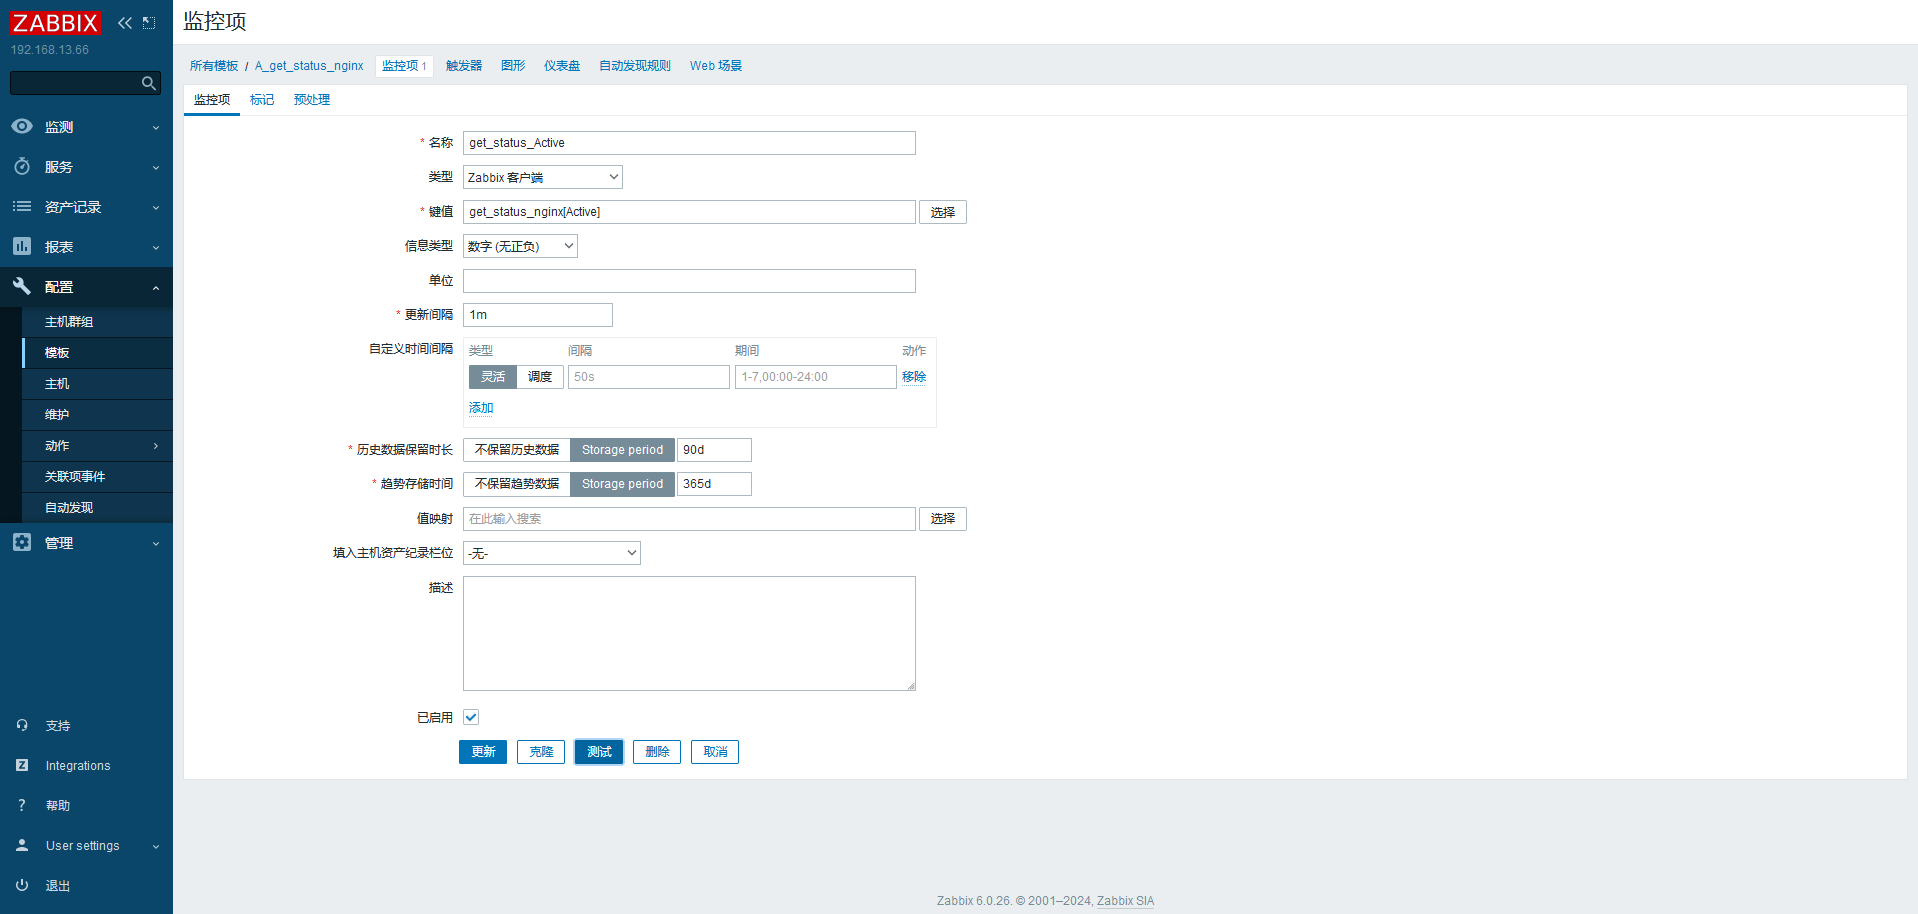Screen dimensions: 1918x914
Task: Open the 类型 Zabbix 客户端 dropdown
Action: click(x=542, y=177)
